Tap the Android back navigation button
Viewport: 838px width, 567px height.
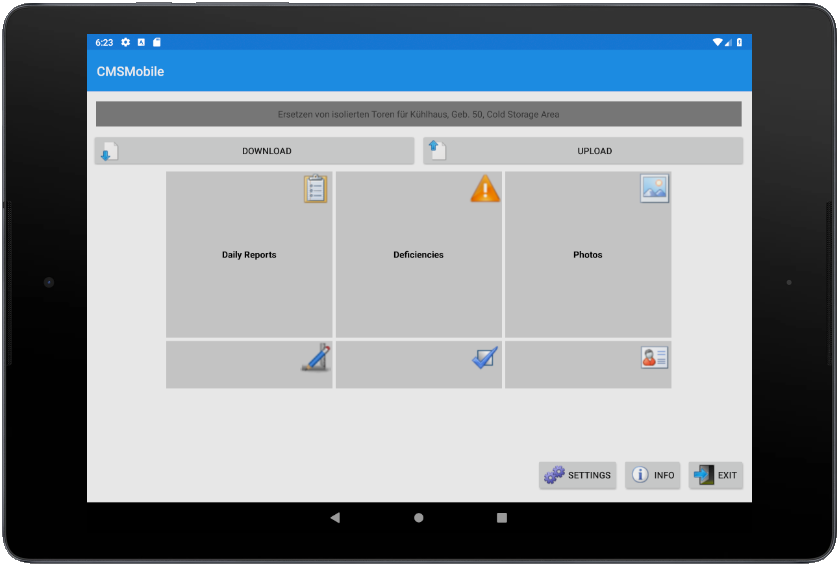point(335,517)
